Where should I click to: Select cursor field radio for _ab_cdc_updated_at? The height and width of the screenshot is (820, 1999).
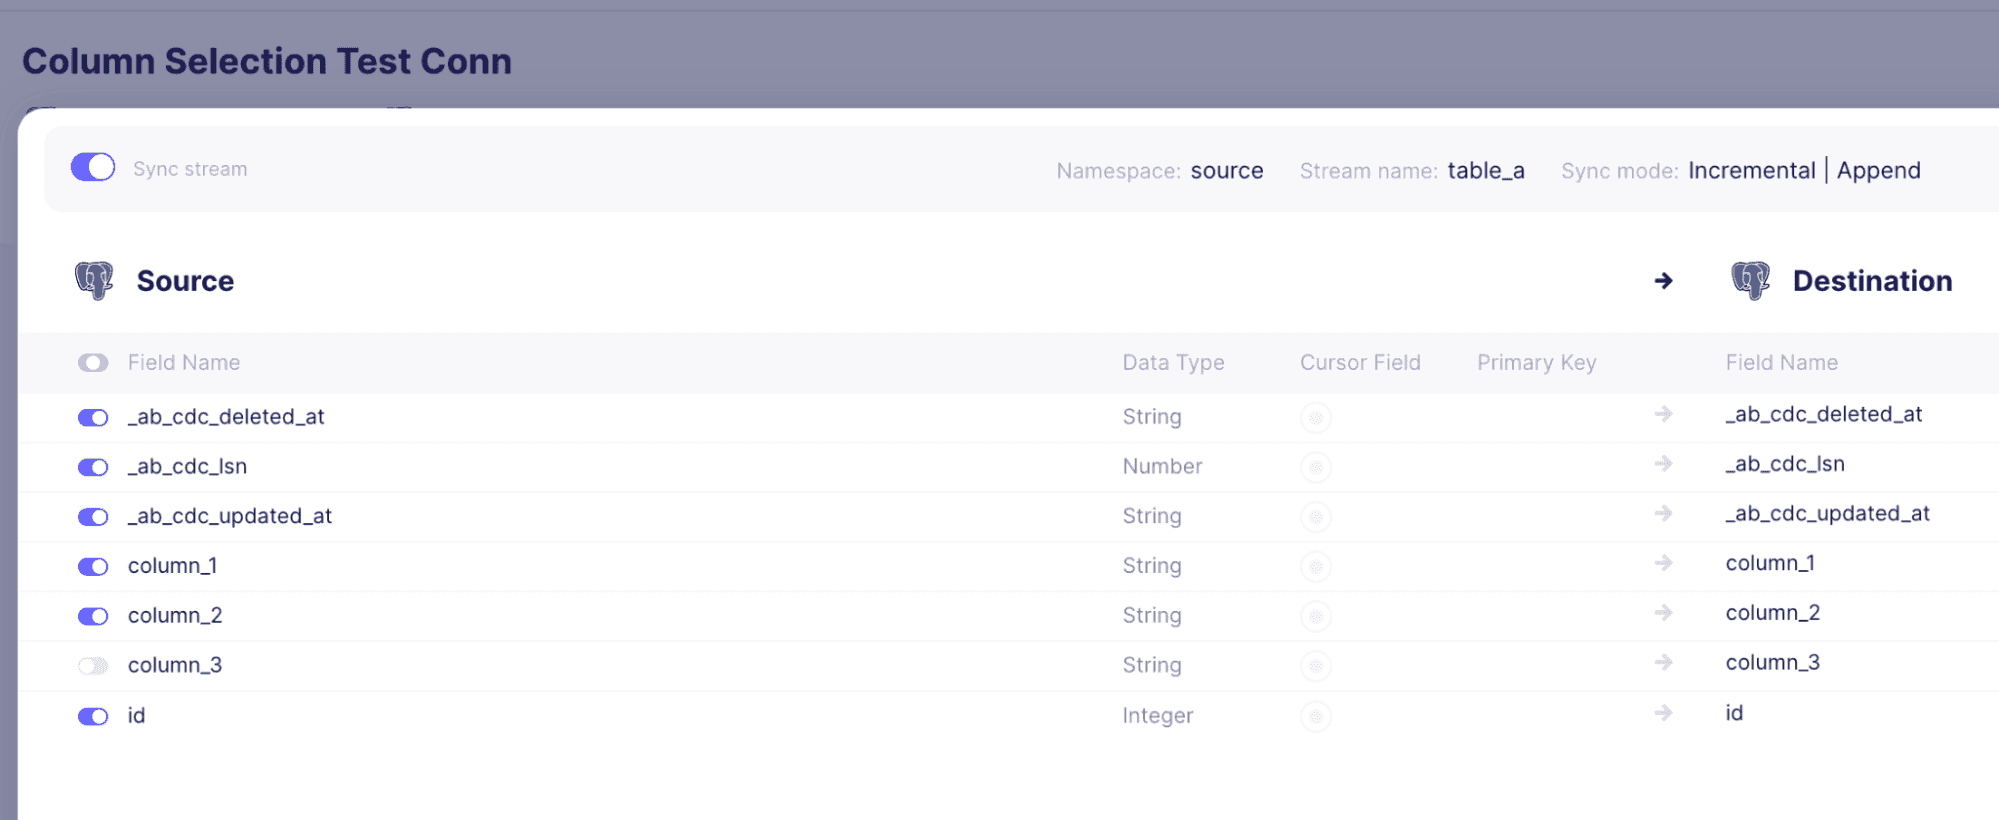(x=1316, y=517)
